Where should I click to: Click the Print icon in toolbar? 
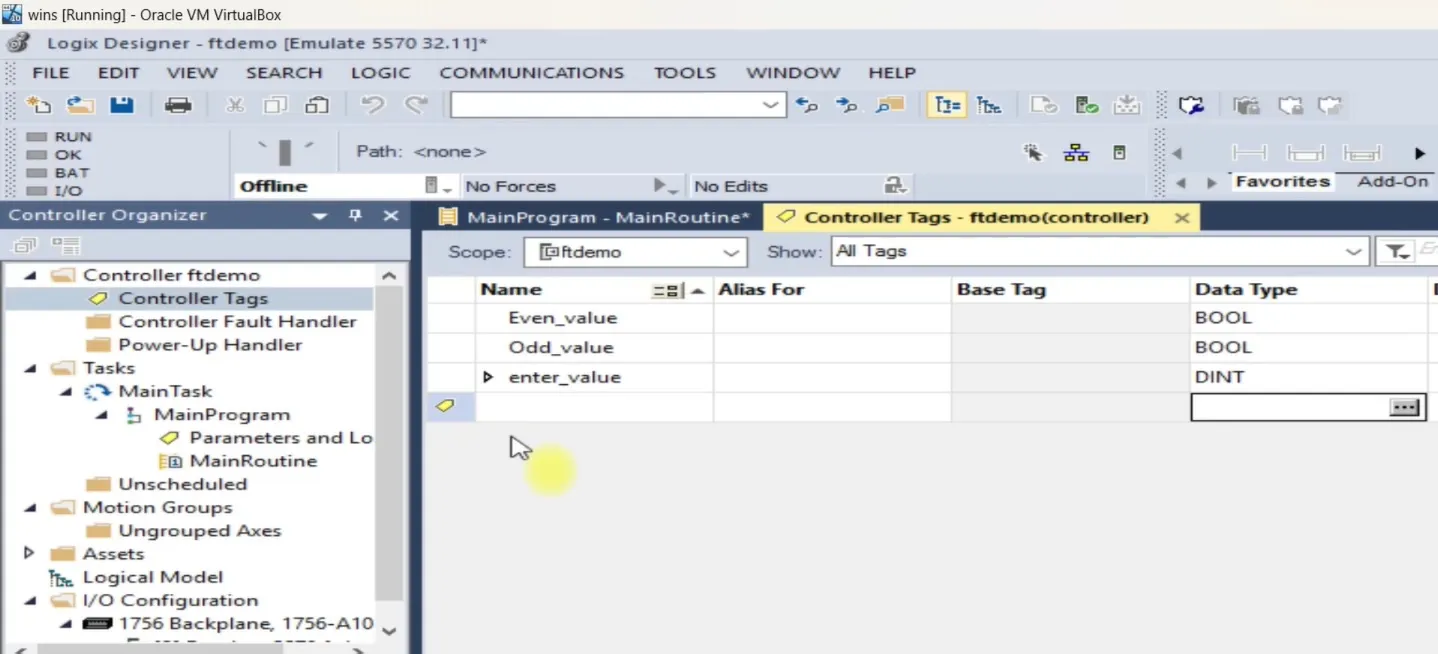178,105
